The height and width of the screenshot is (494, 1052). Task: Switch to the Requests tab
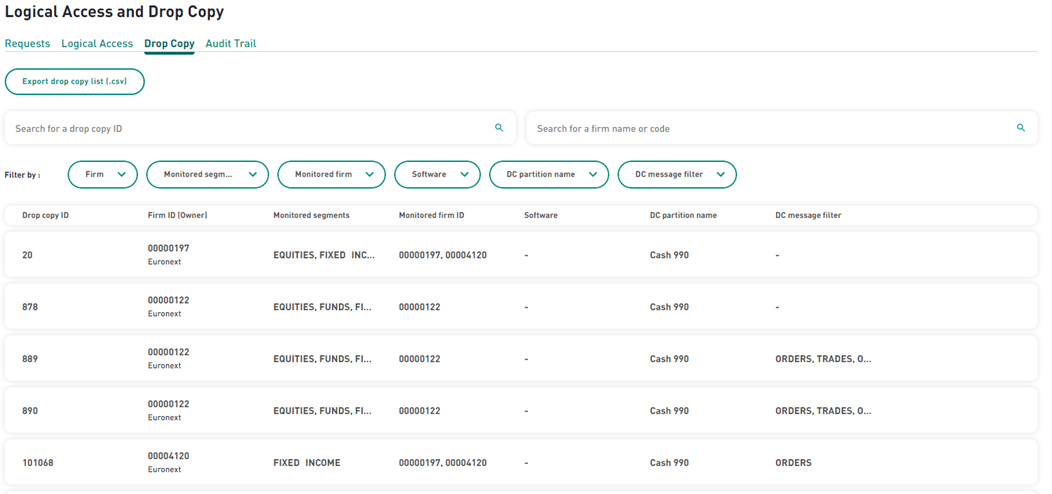tap(28, 44)
